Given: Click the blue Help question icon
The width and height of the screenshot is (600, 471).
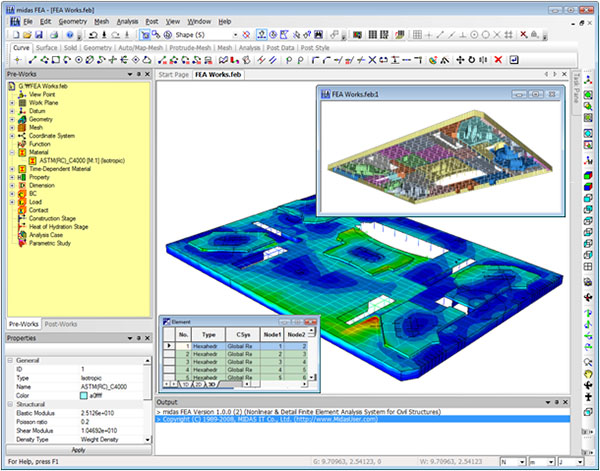Looking at the screenshot, I should pos(70,35).
